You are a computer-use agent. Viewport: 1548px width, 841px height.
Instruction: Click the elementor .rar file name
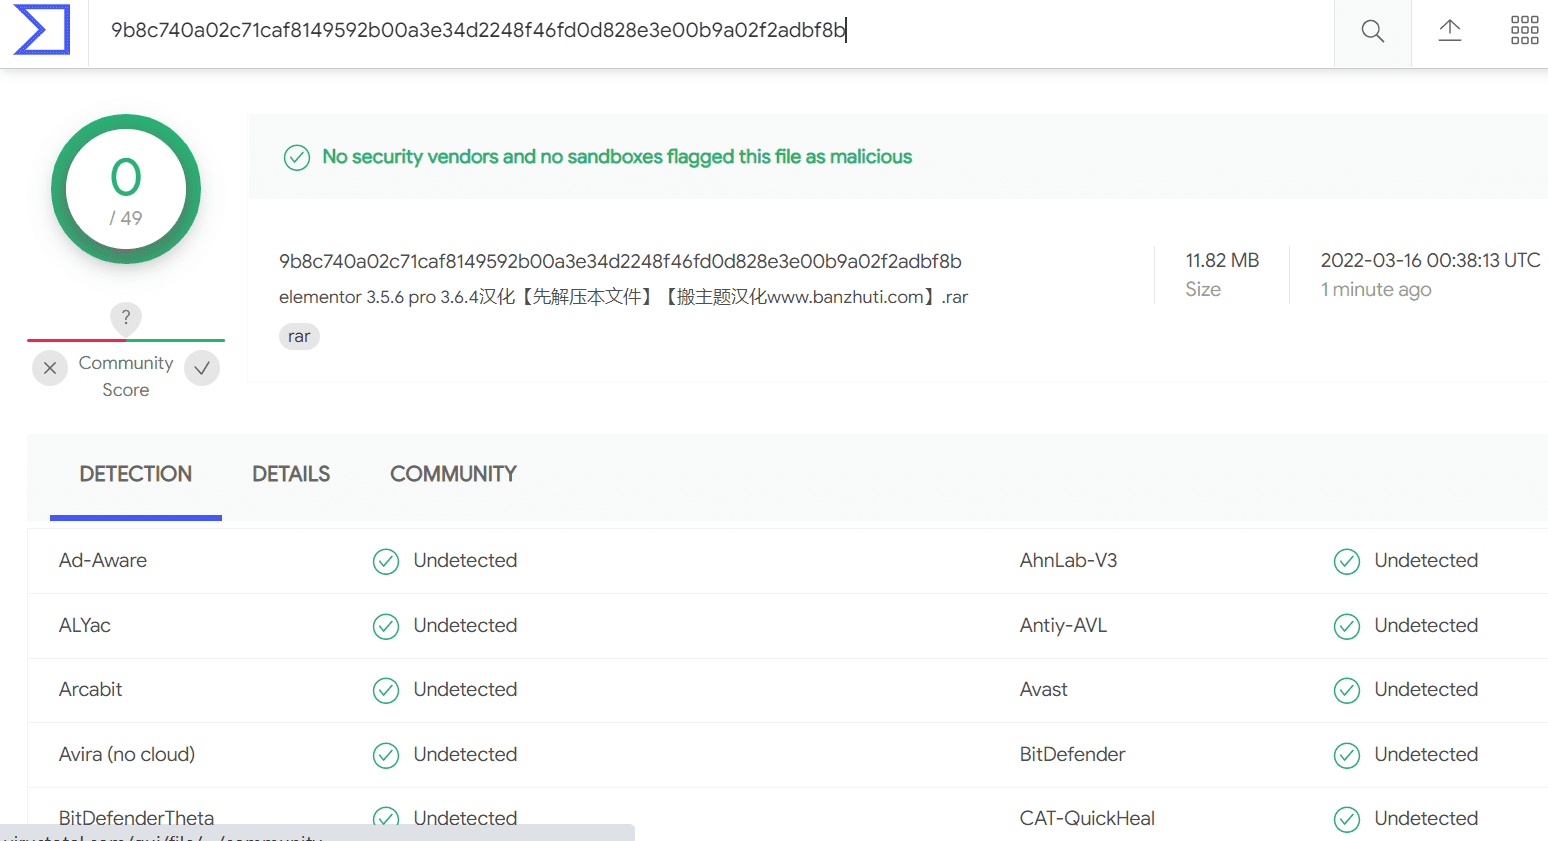pos(623,297)
